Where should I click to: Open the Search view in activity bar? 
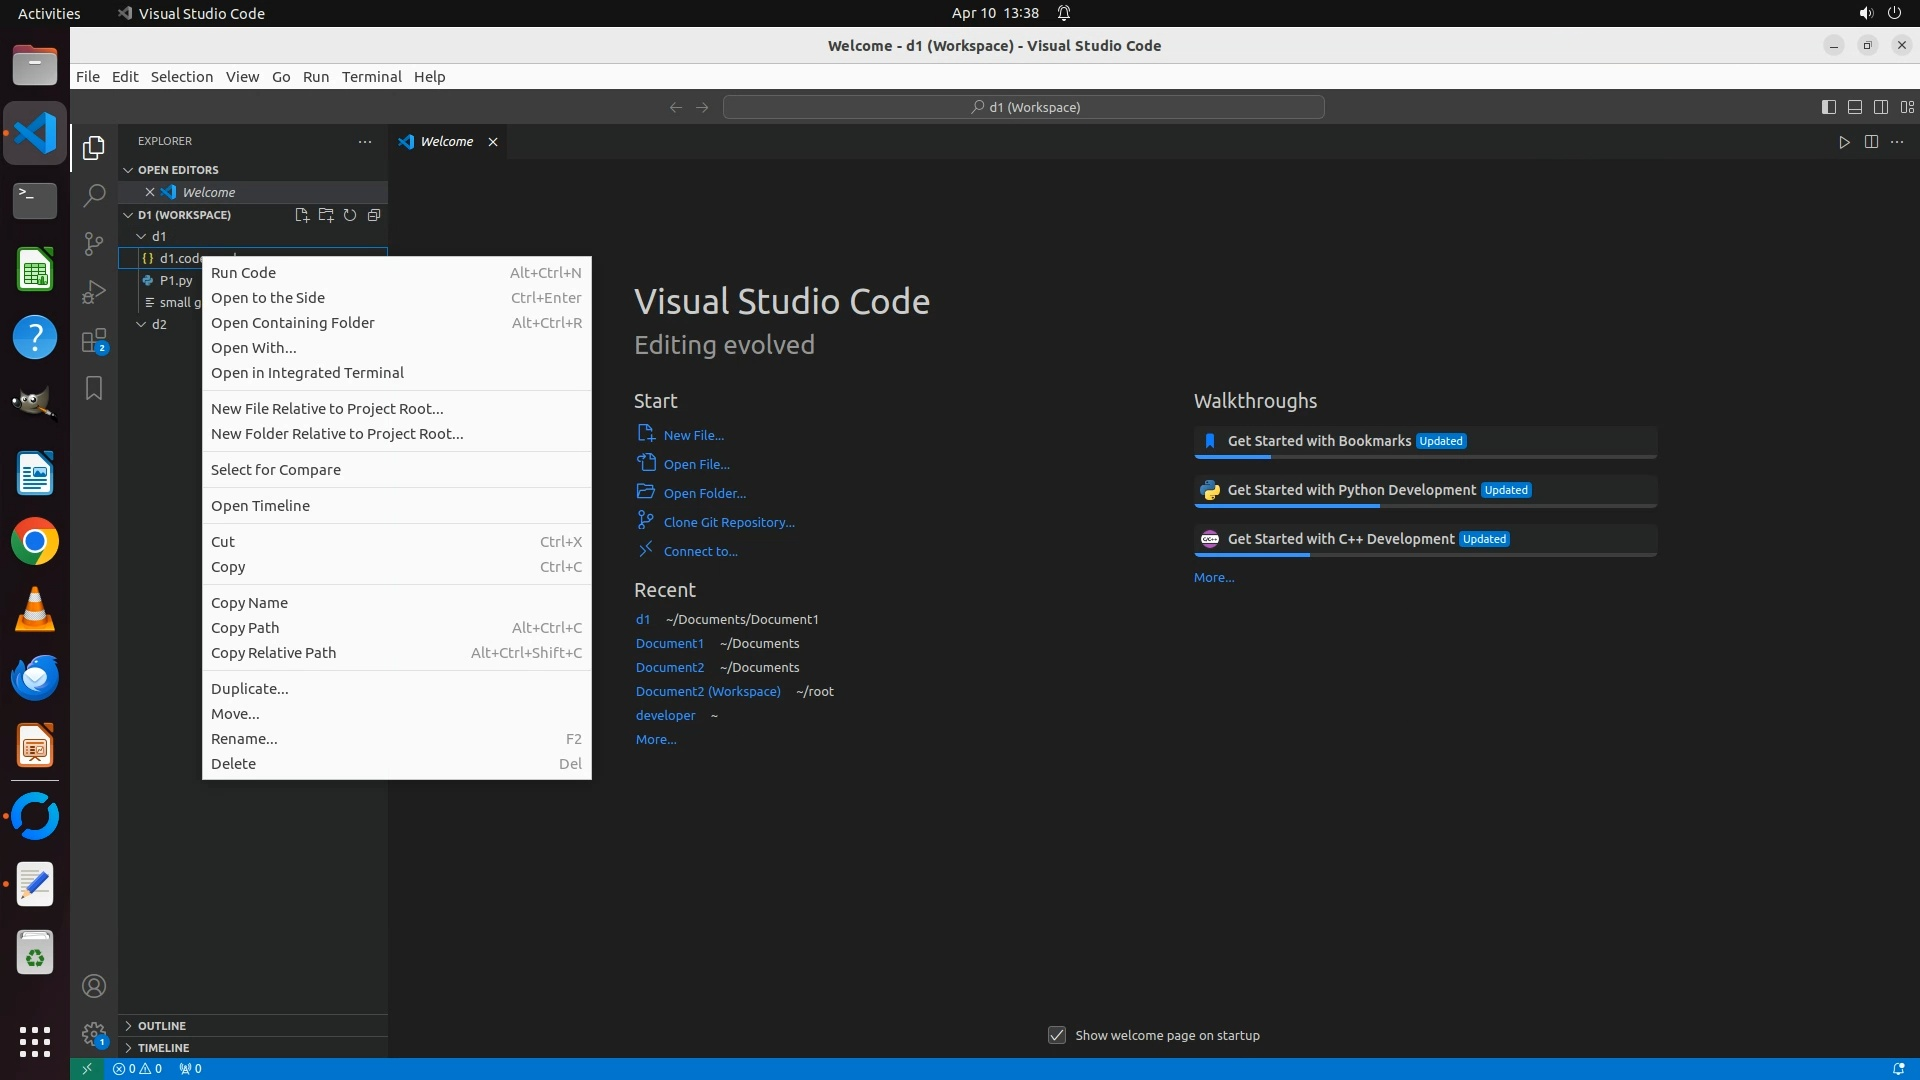coord(94,195)
